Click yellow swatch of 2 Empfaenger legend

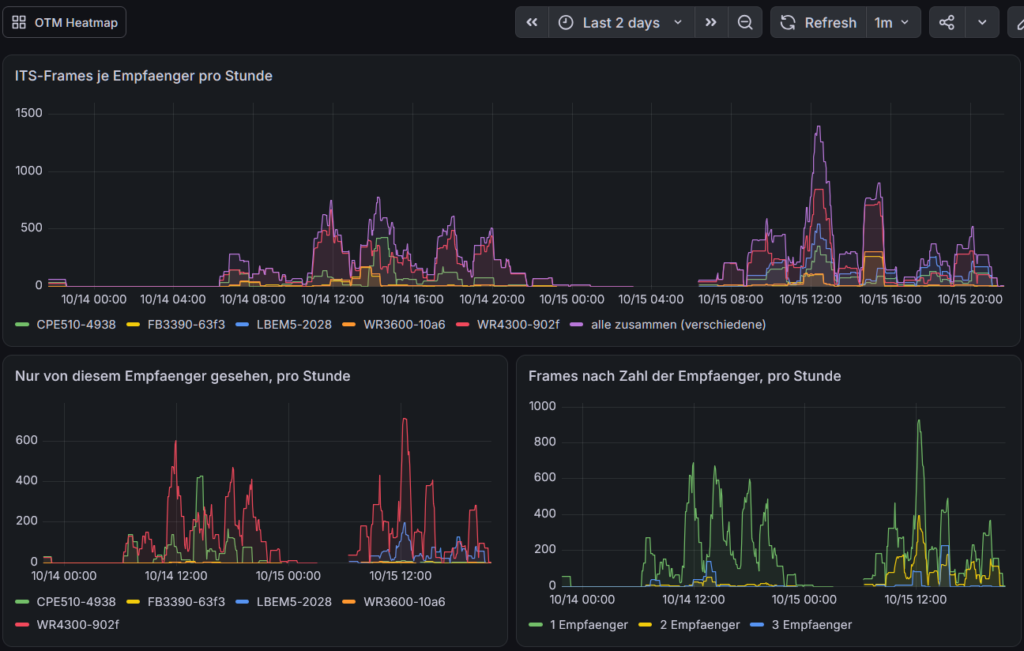coord(645,625)
